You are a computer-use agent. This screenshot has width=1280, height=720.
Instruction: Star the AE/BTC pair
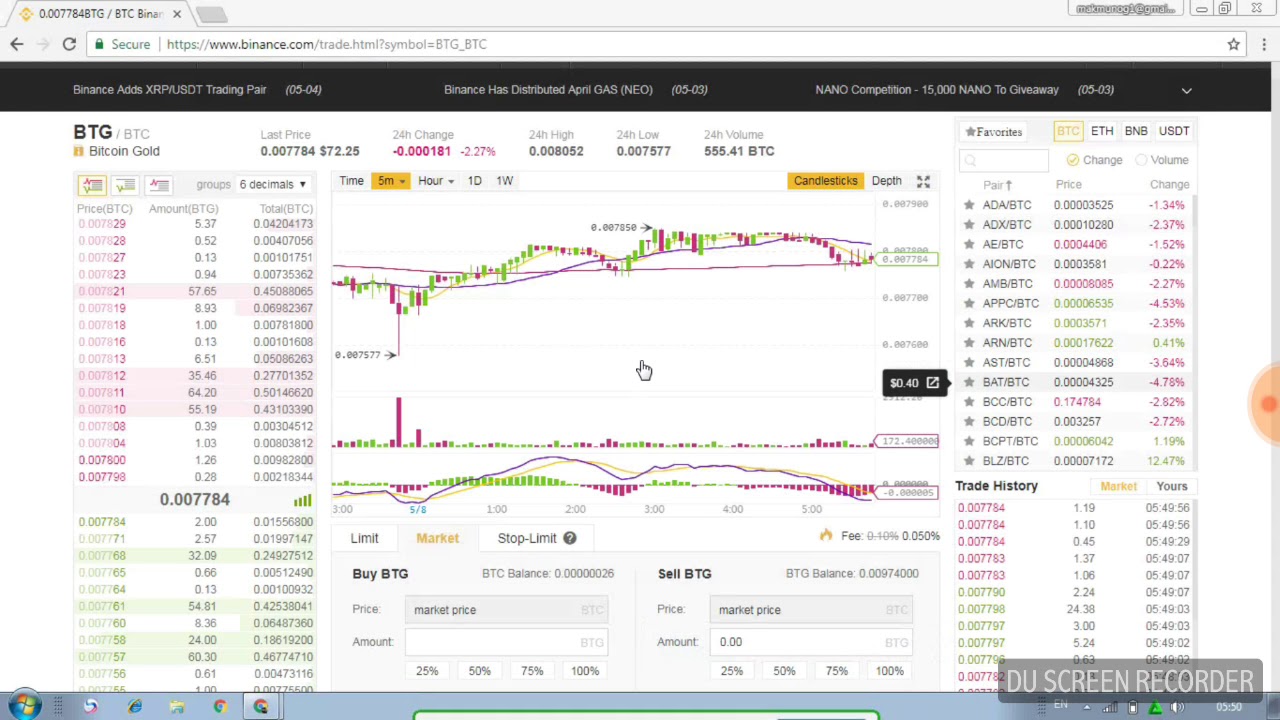pos(968,244)
